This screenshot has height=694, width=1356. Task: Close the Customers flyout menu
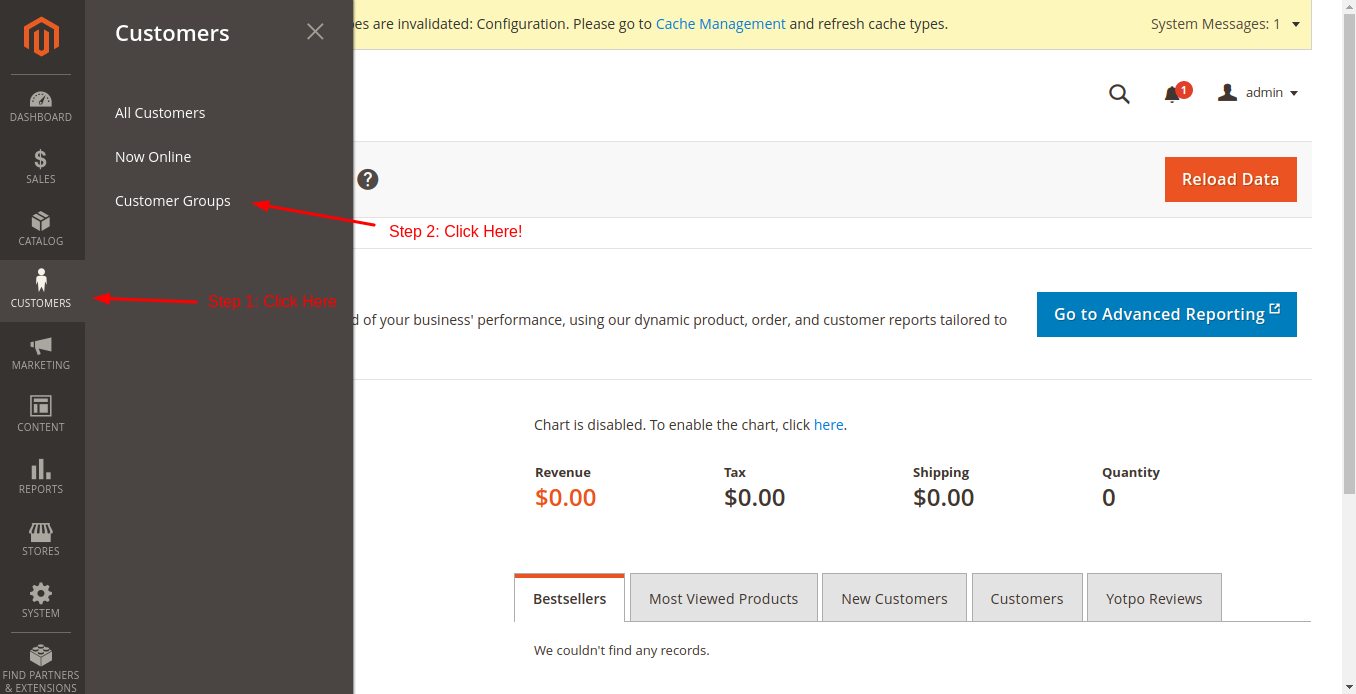click(x=315, y=32)
